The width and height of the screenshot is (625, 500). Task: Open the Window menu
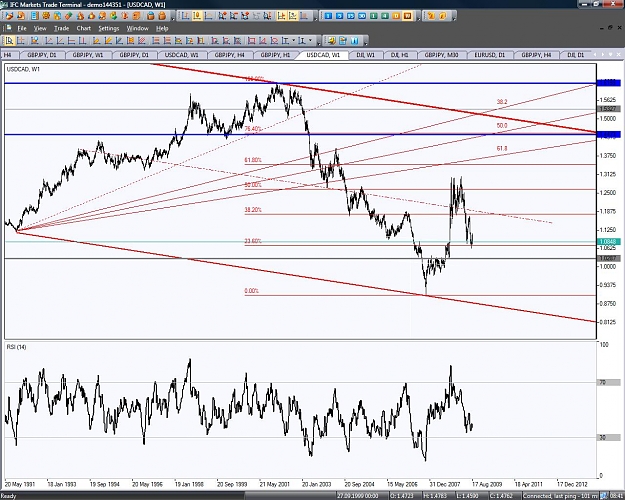tap(138, 28)
